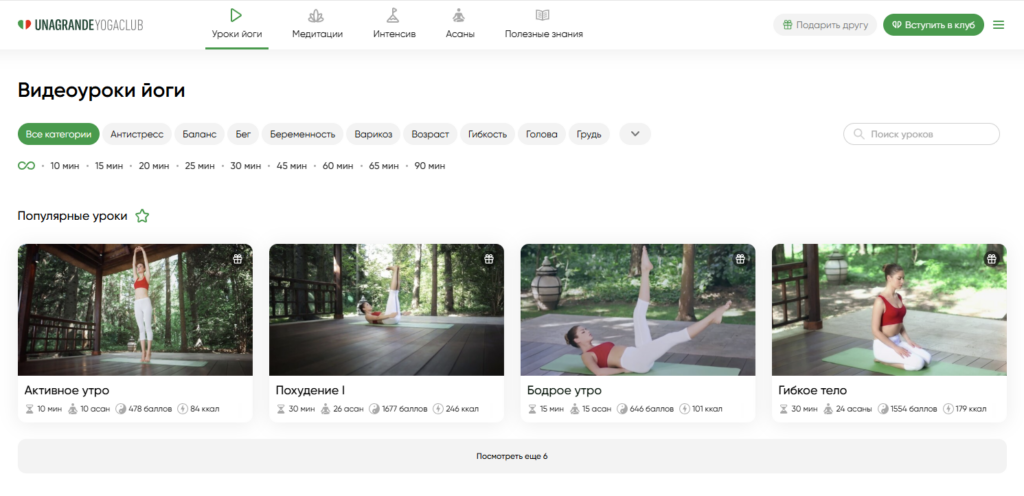Expand list via Посмотреть еще 6
1024x496 pixels.
click(512, 456)
